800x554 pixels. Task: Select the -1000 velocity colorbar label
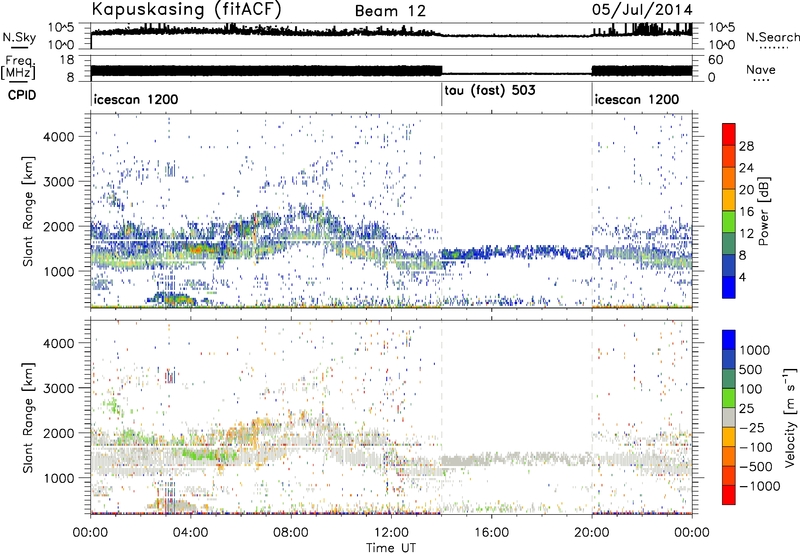759,486
